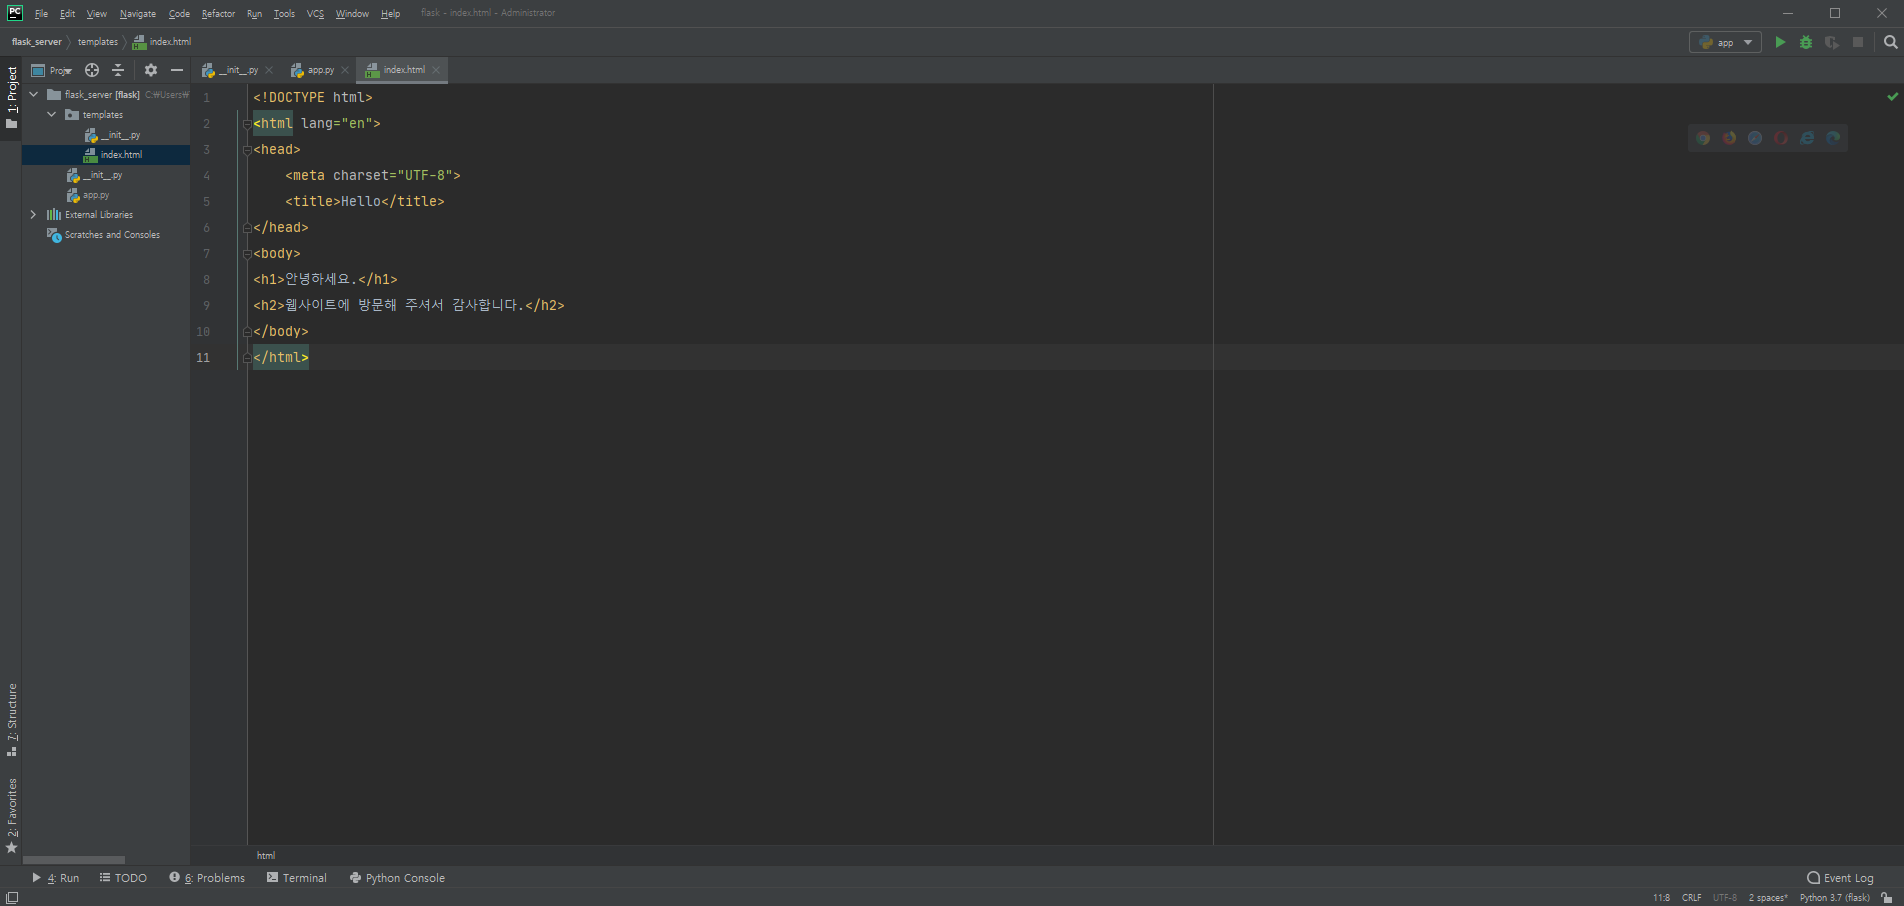Click tool window quick access icon at bottom-left
1904x906 pixels.
click(x=12, y=898)
